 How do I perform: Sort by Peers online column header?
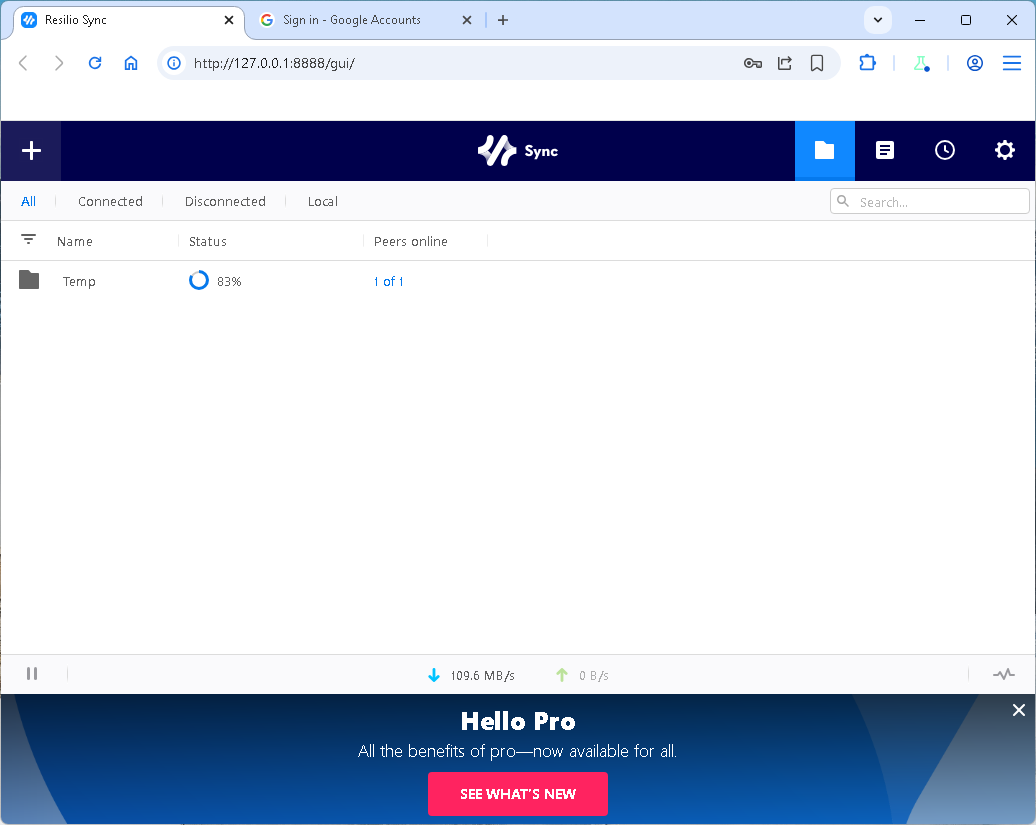pyautogui.click(x=410, y=242)
